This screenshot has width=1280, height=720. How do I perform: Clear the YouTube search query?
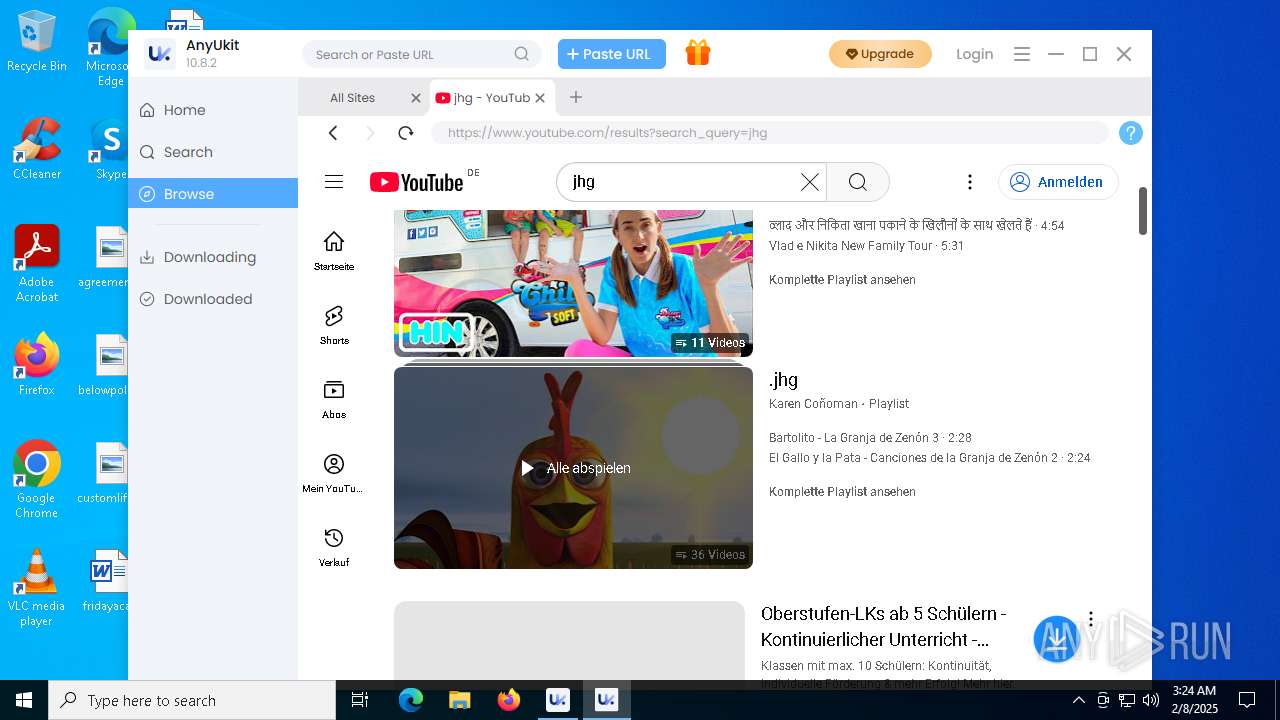point(810,182)
